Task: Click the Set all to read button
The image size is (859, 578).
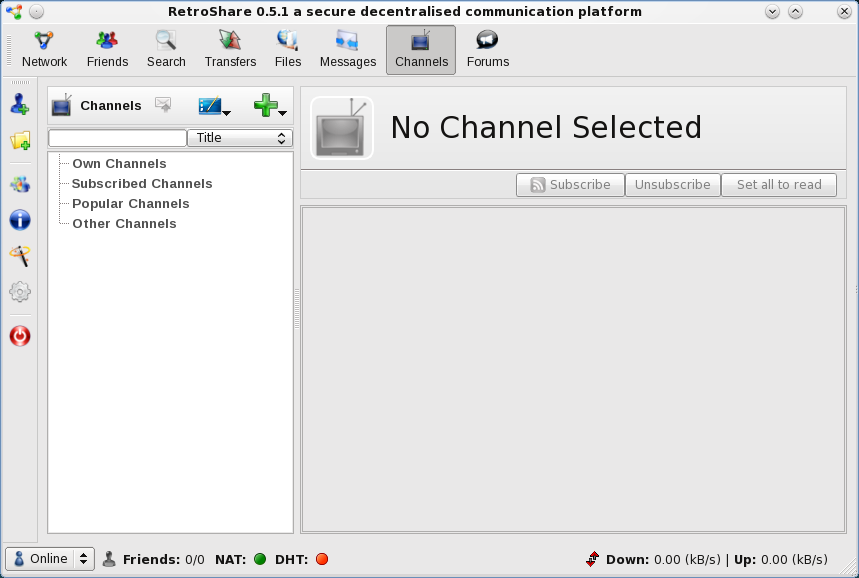Action: (x=779, y=185)
